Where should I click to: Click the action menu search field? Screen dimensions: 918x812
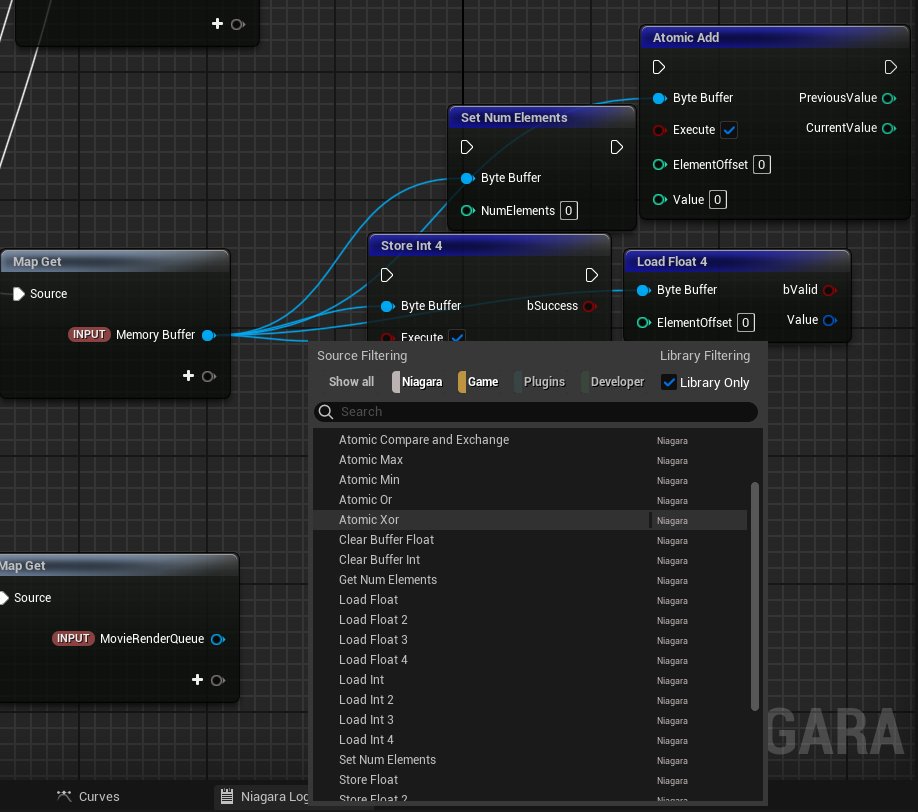pos(536,412)
